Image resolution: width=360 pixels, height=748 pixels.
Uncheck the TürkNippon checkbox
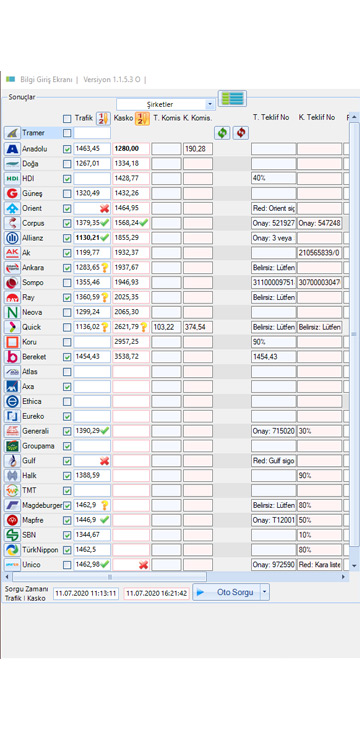point(67,550)
